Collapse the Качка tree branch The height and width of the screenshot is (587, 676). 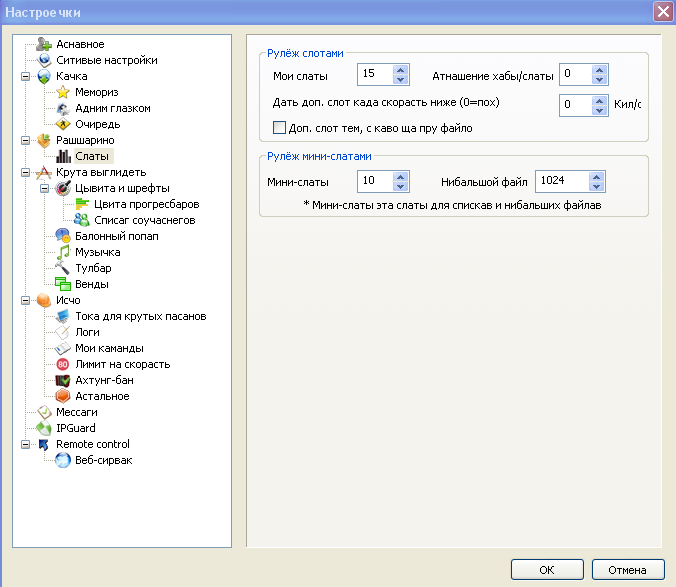(x=25, y=76)
